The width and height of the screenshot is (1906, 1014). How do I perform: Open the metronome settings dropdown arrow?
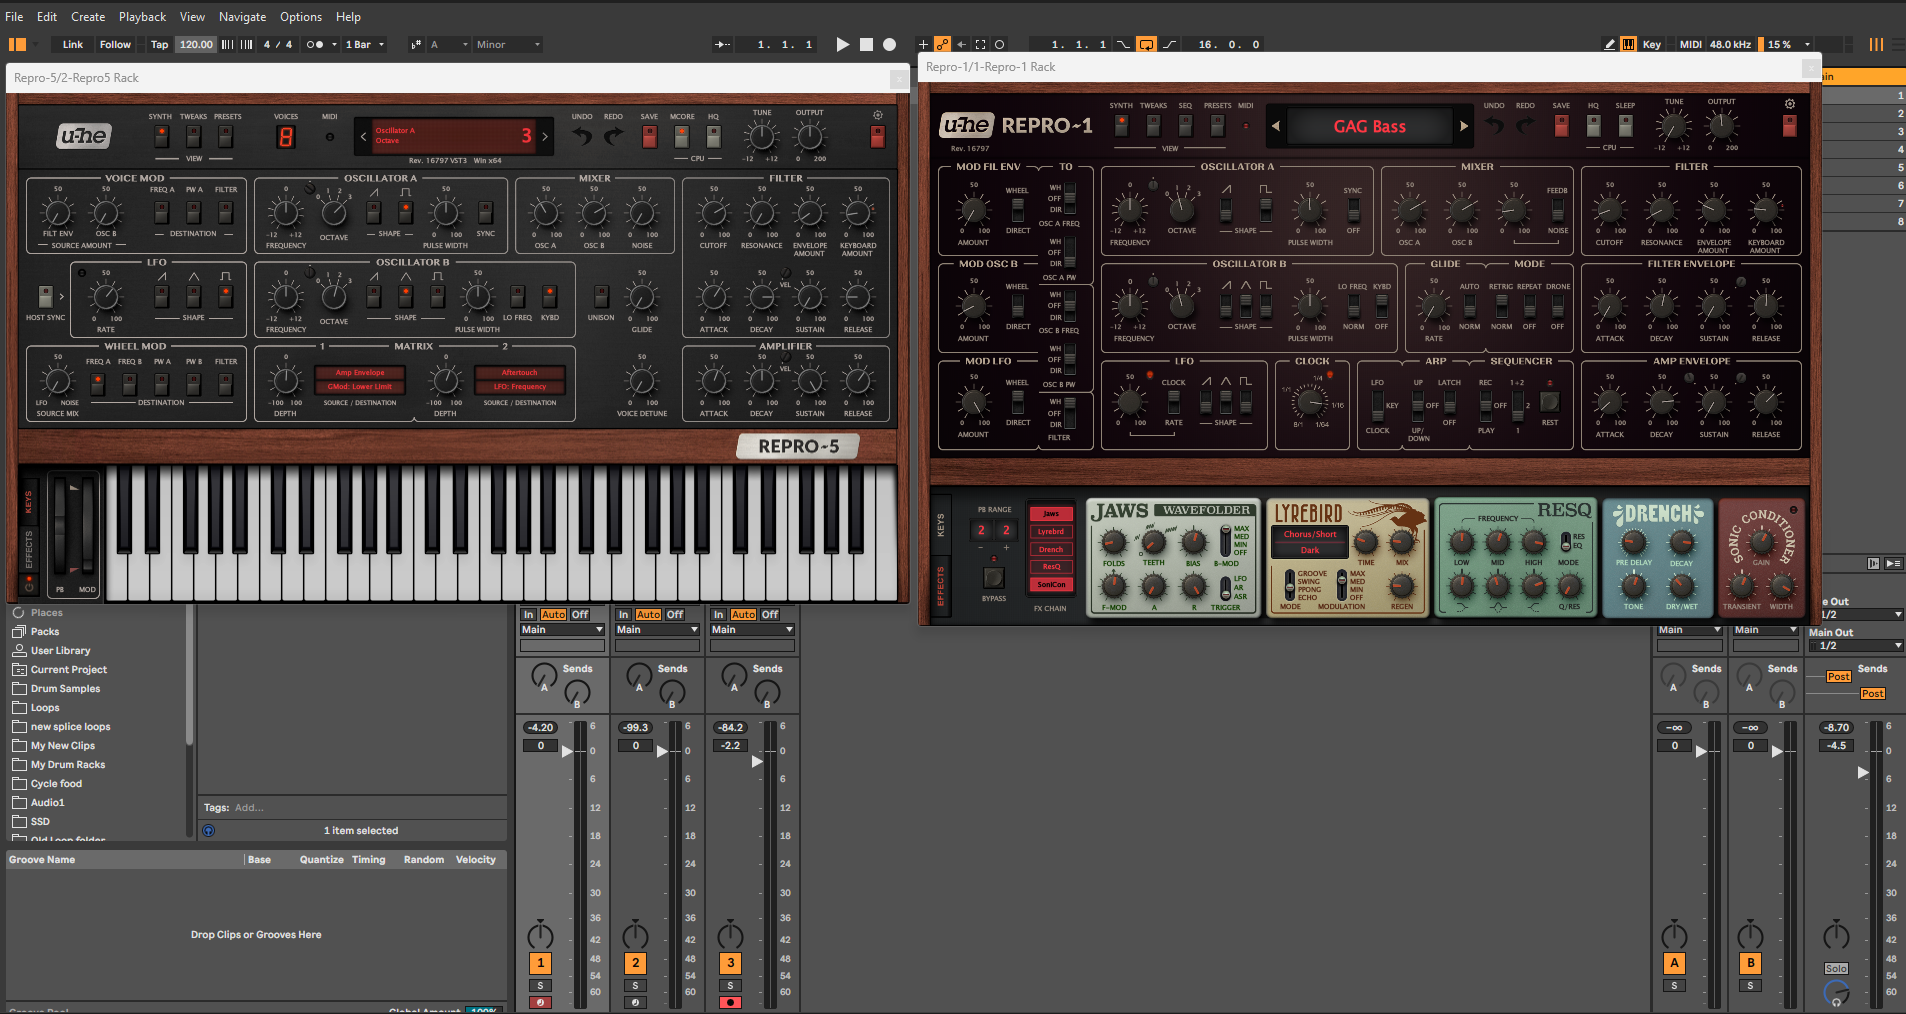[x=333, y=44]
